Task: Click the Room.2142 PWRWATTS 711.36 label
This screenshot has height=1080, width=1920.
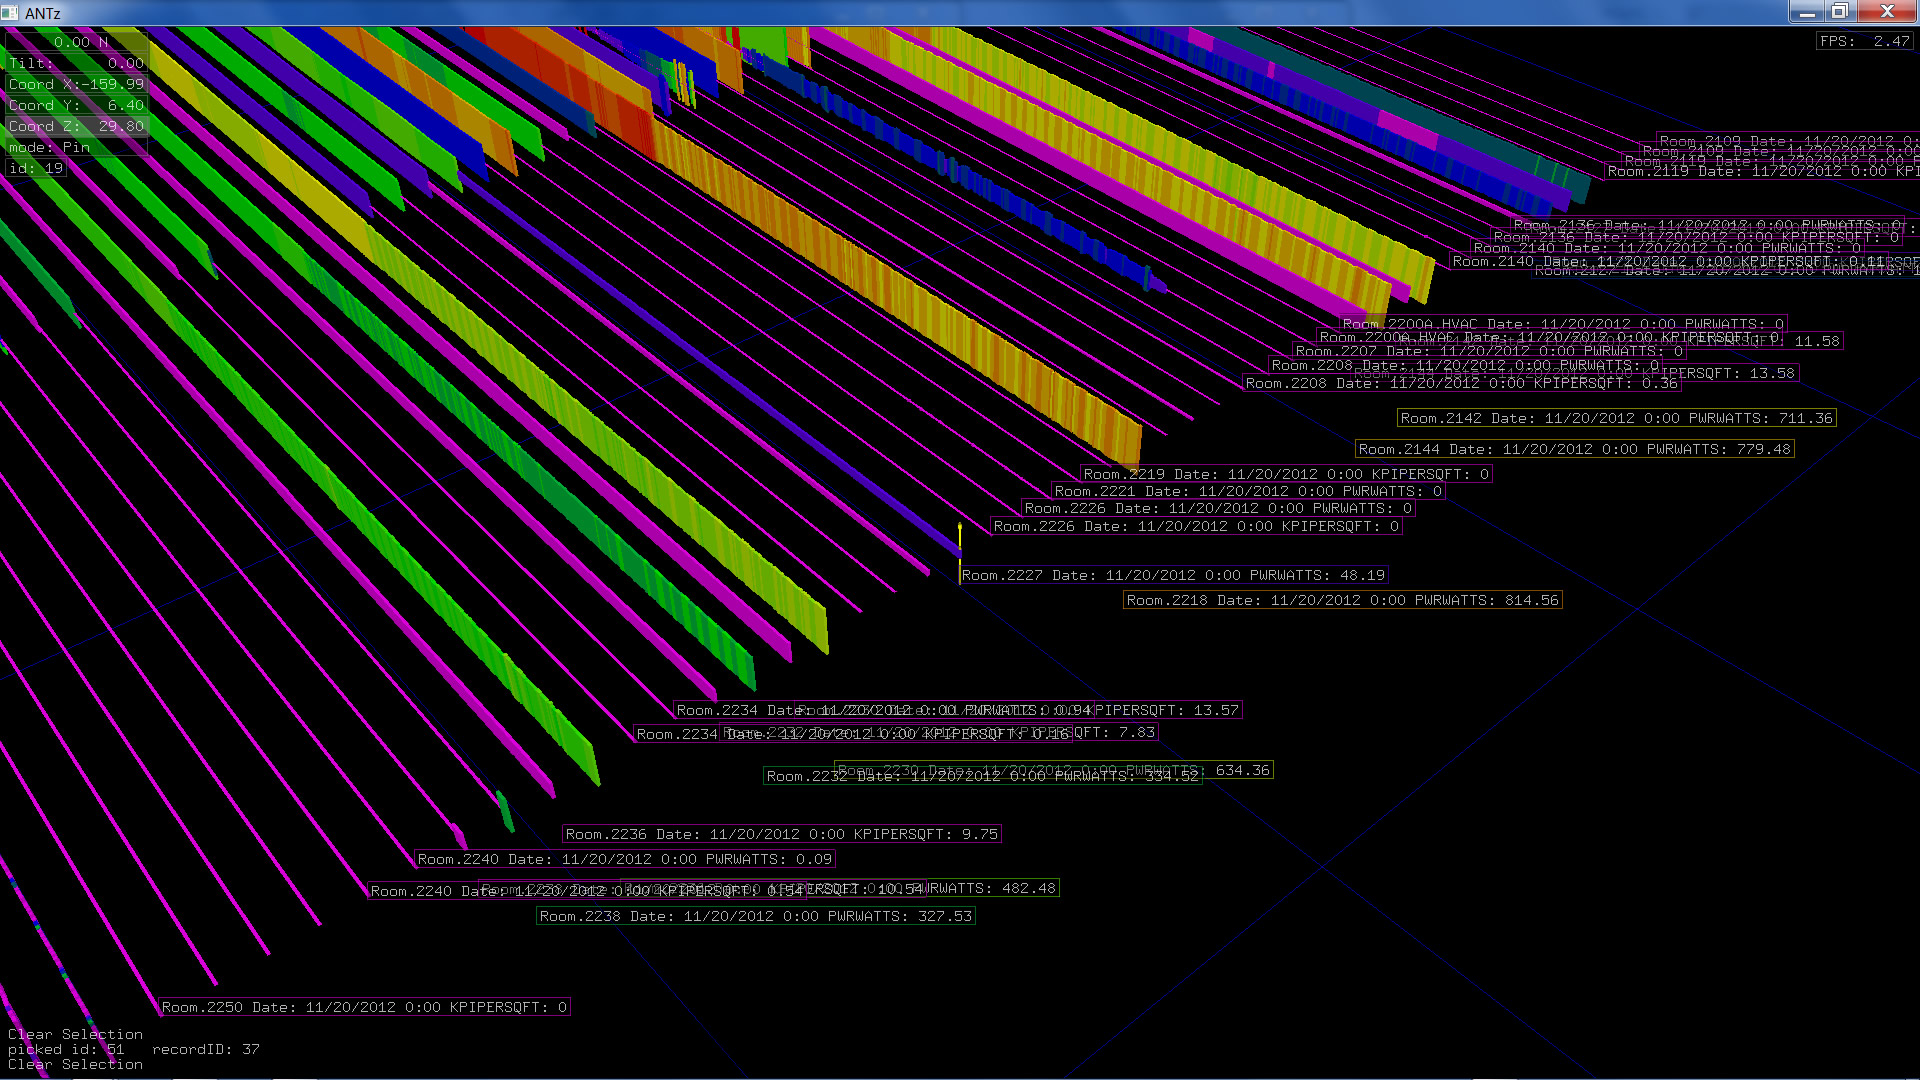Action: (x=1616, y=418)
